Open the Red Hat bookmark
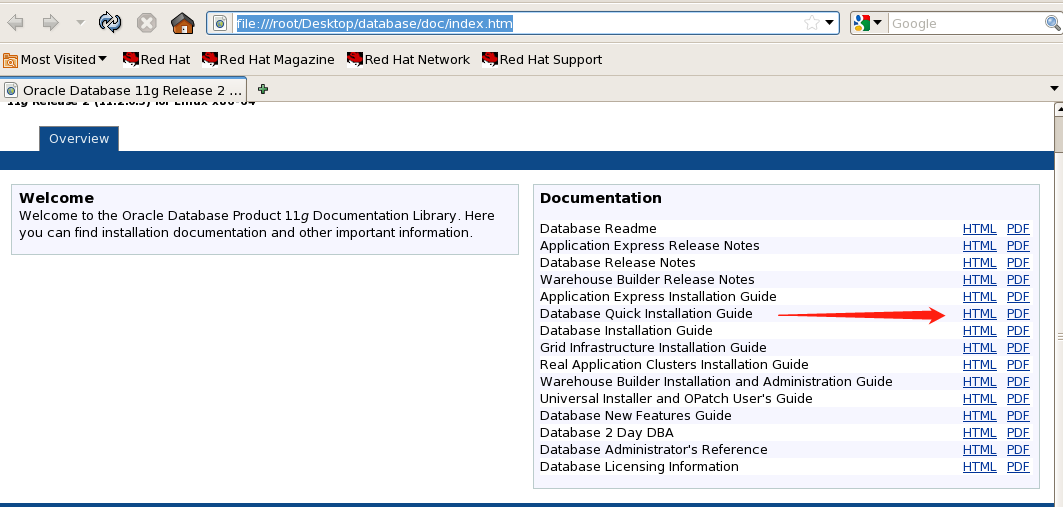This screenshot has width=1063, height=507. click(157, 60)
